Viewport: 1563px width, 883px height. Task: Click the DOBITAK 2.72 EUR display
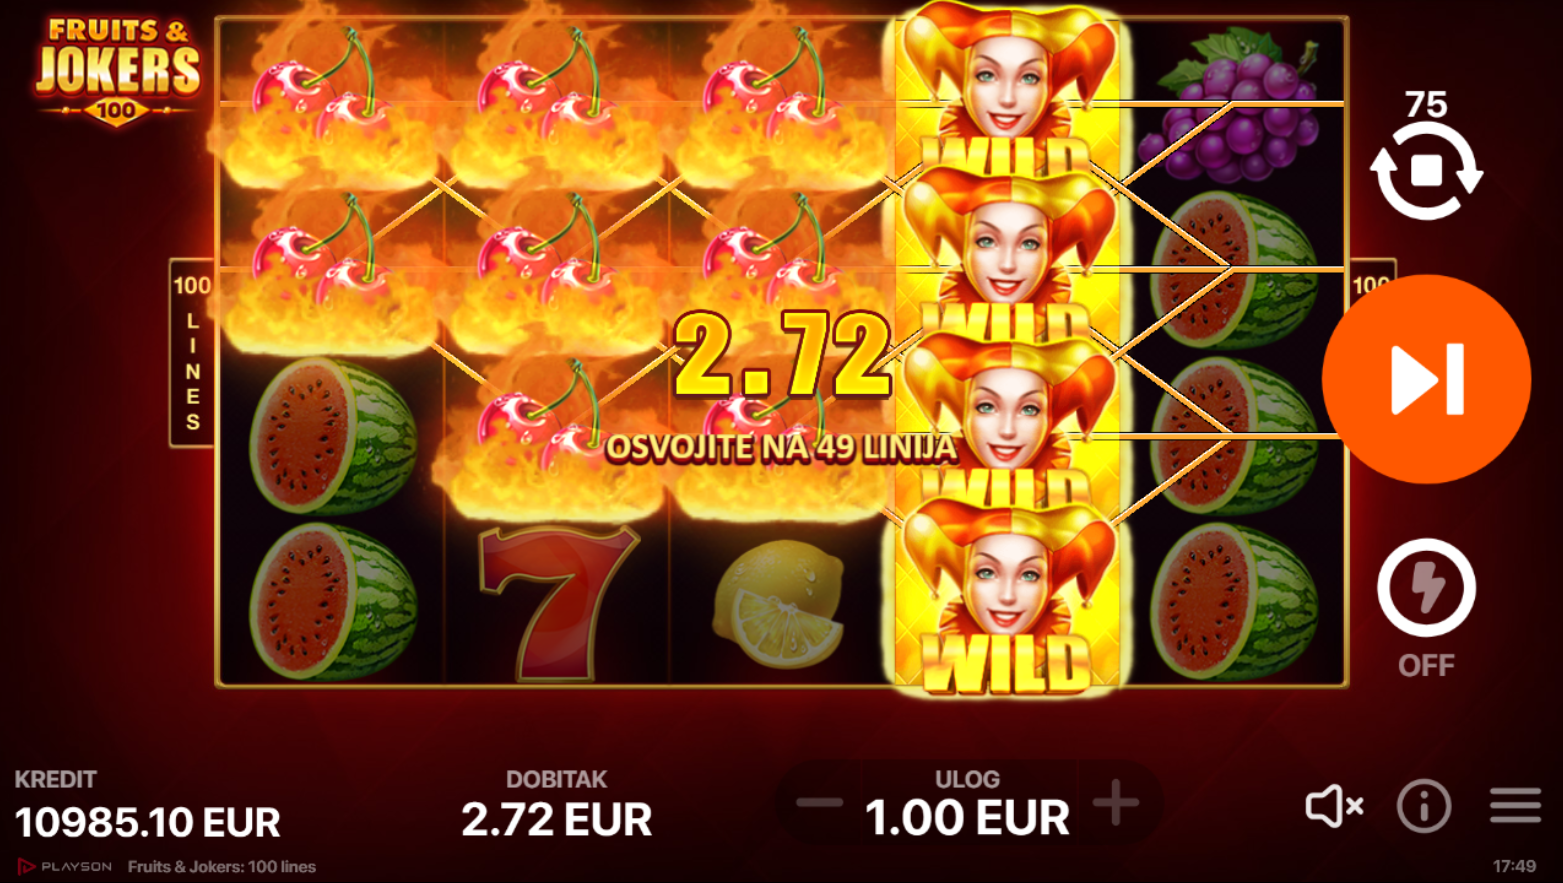click(x=556, y=806)
